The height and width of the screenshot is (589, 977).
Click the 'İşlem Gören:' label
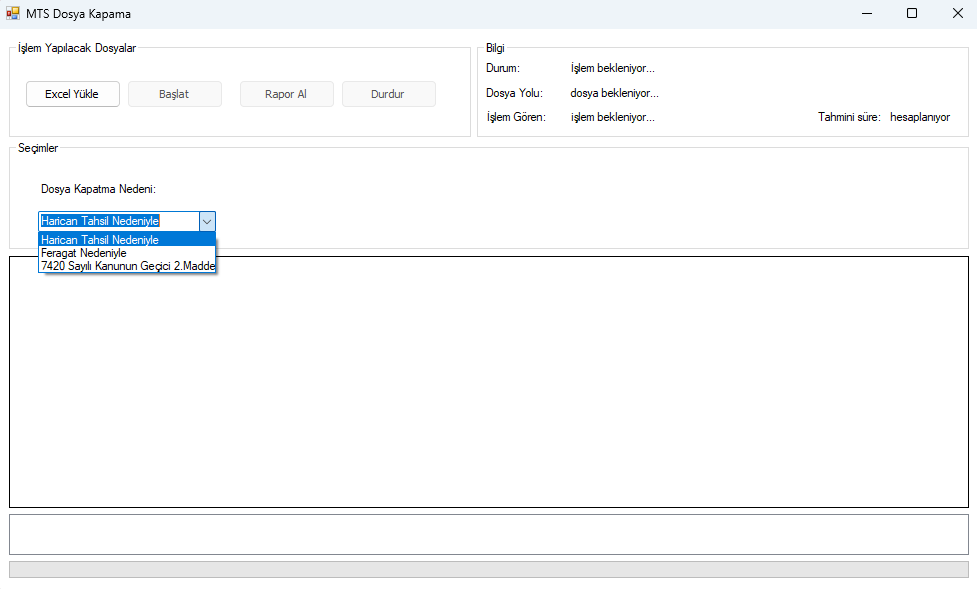click(516, 117)
